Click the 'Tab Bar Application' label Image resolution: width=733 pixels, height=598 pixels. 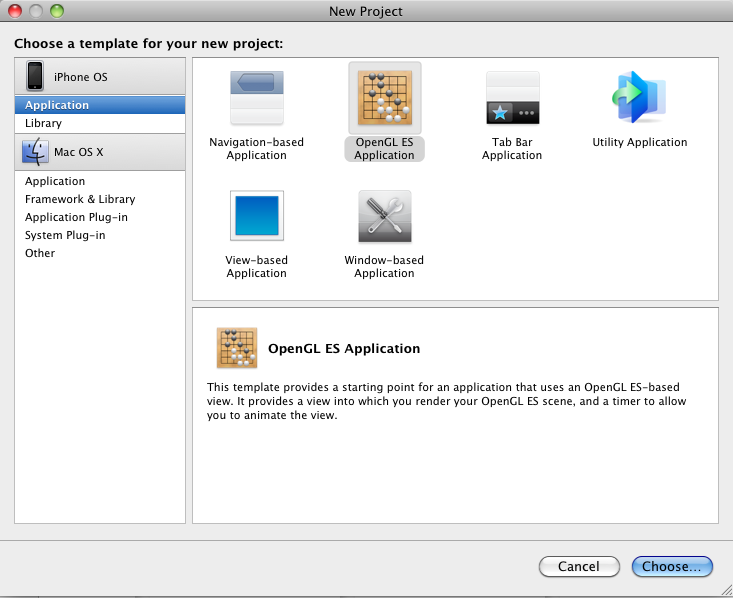point(512,149)
